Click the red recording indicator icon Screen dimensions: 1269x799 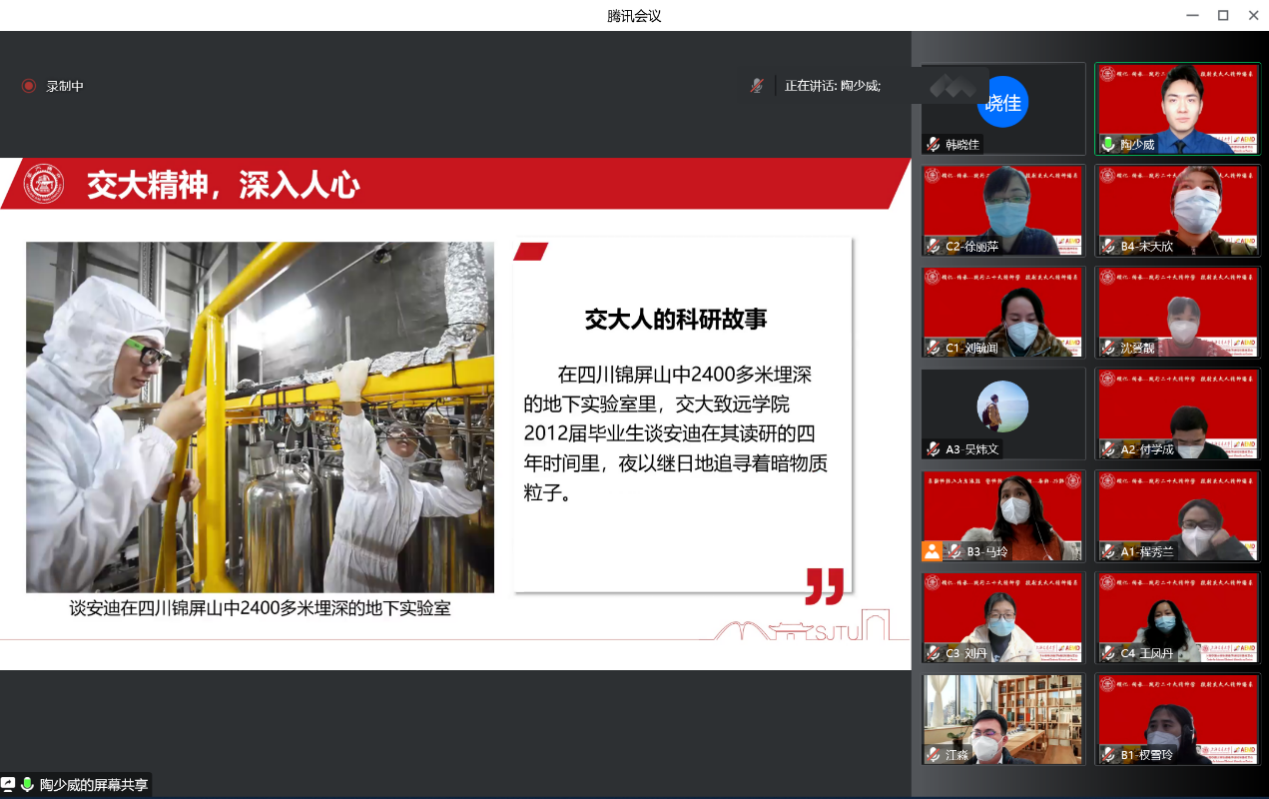click(x=29, y=86)
